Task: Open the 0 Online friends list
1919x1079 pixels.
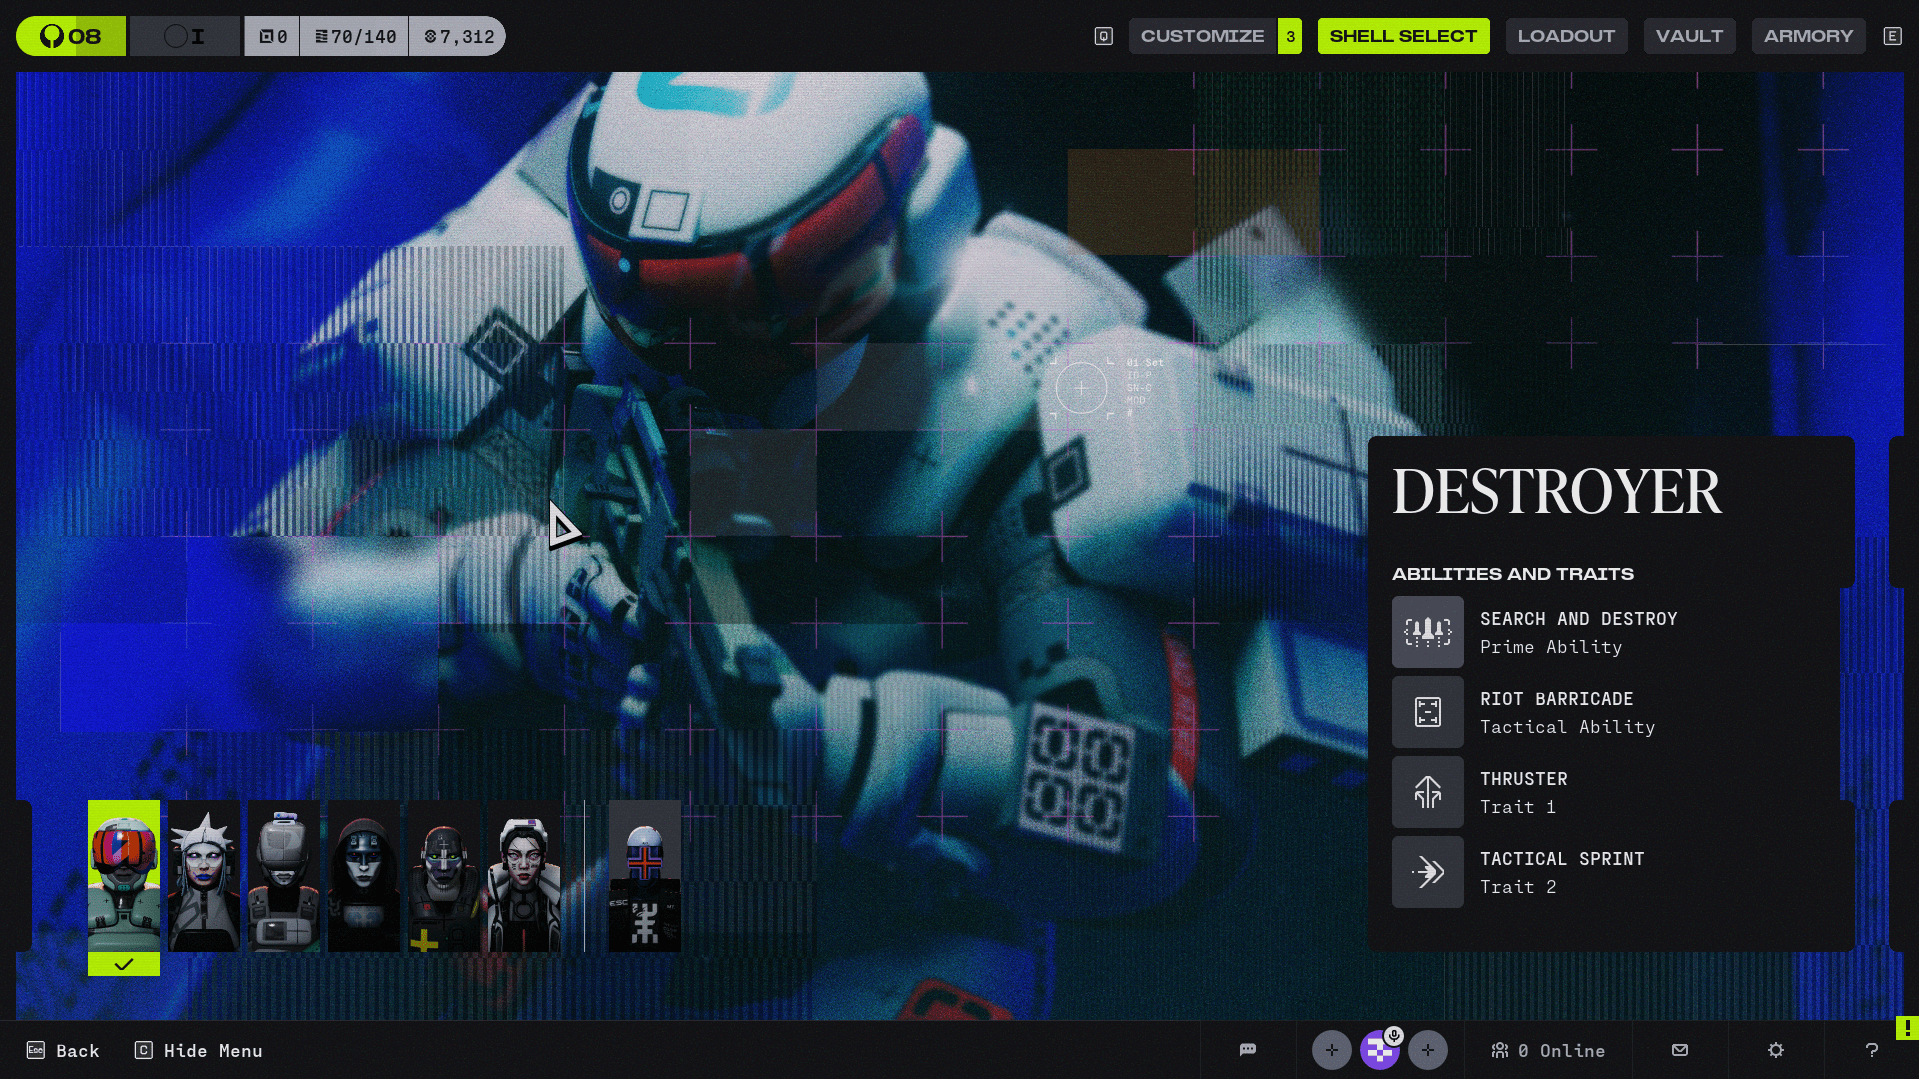Action: click(1548, 1051)
